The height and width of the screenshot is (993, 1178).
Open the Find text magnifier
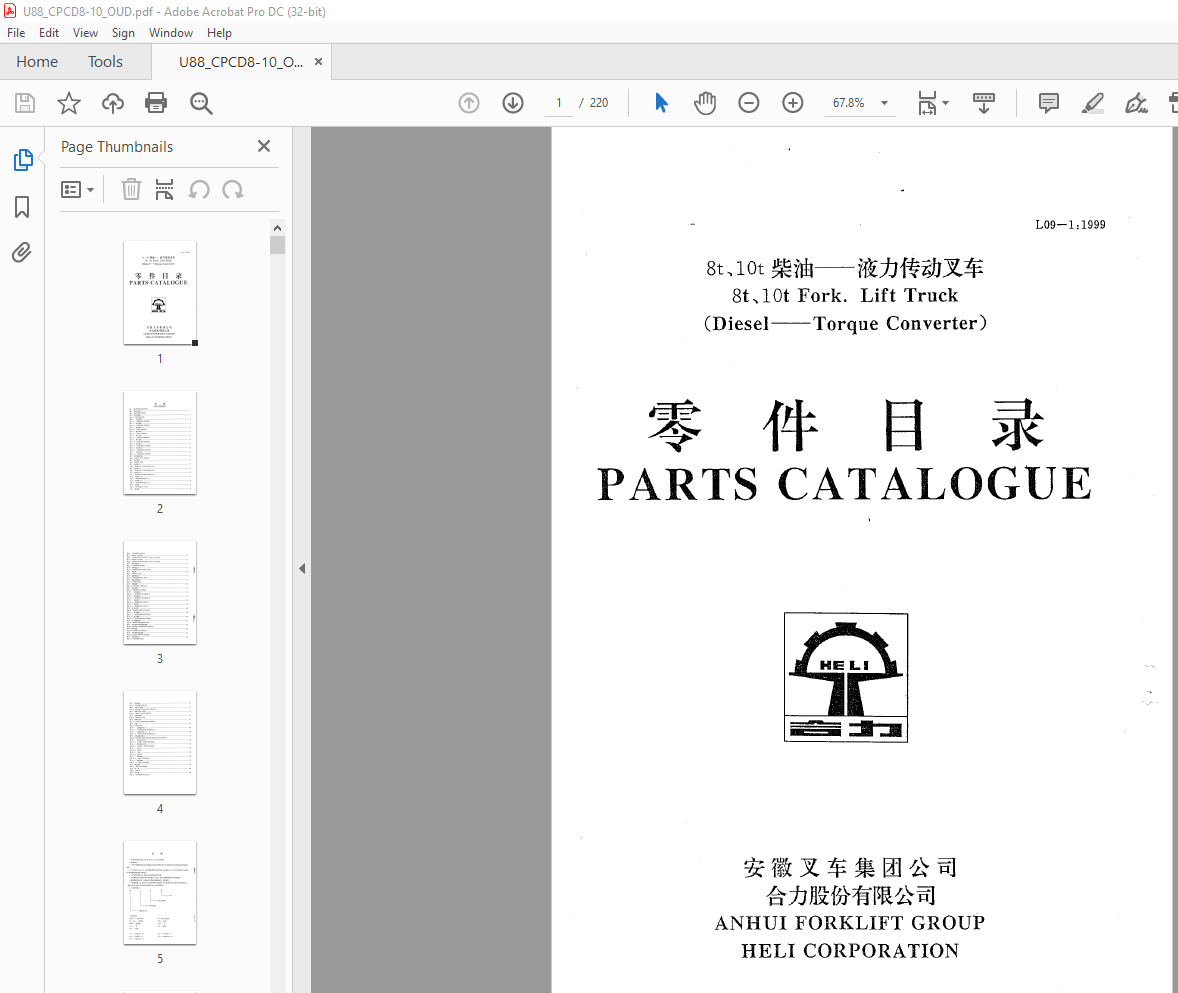pos(201,103)
